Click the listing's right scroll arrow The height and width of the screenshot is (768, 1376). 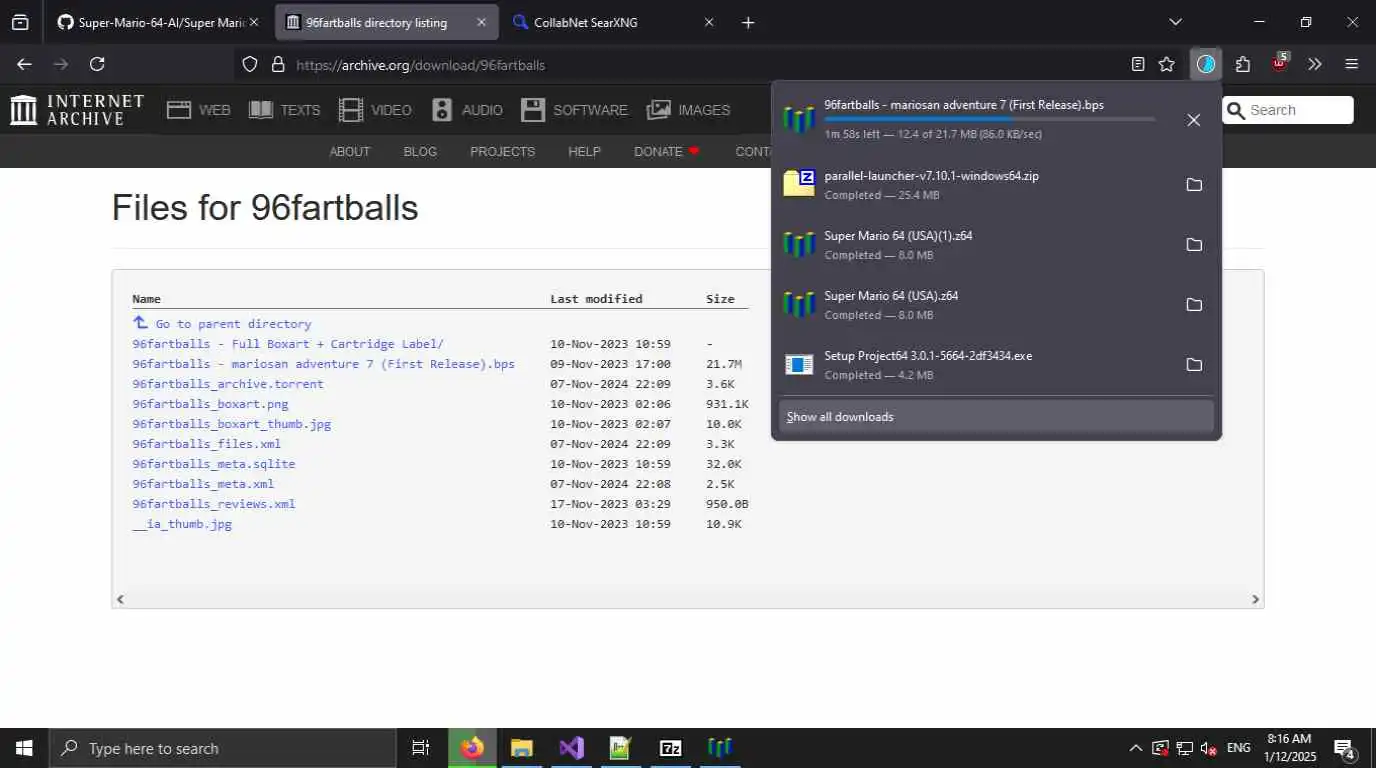click(x=1256, y=599)
